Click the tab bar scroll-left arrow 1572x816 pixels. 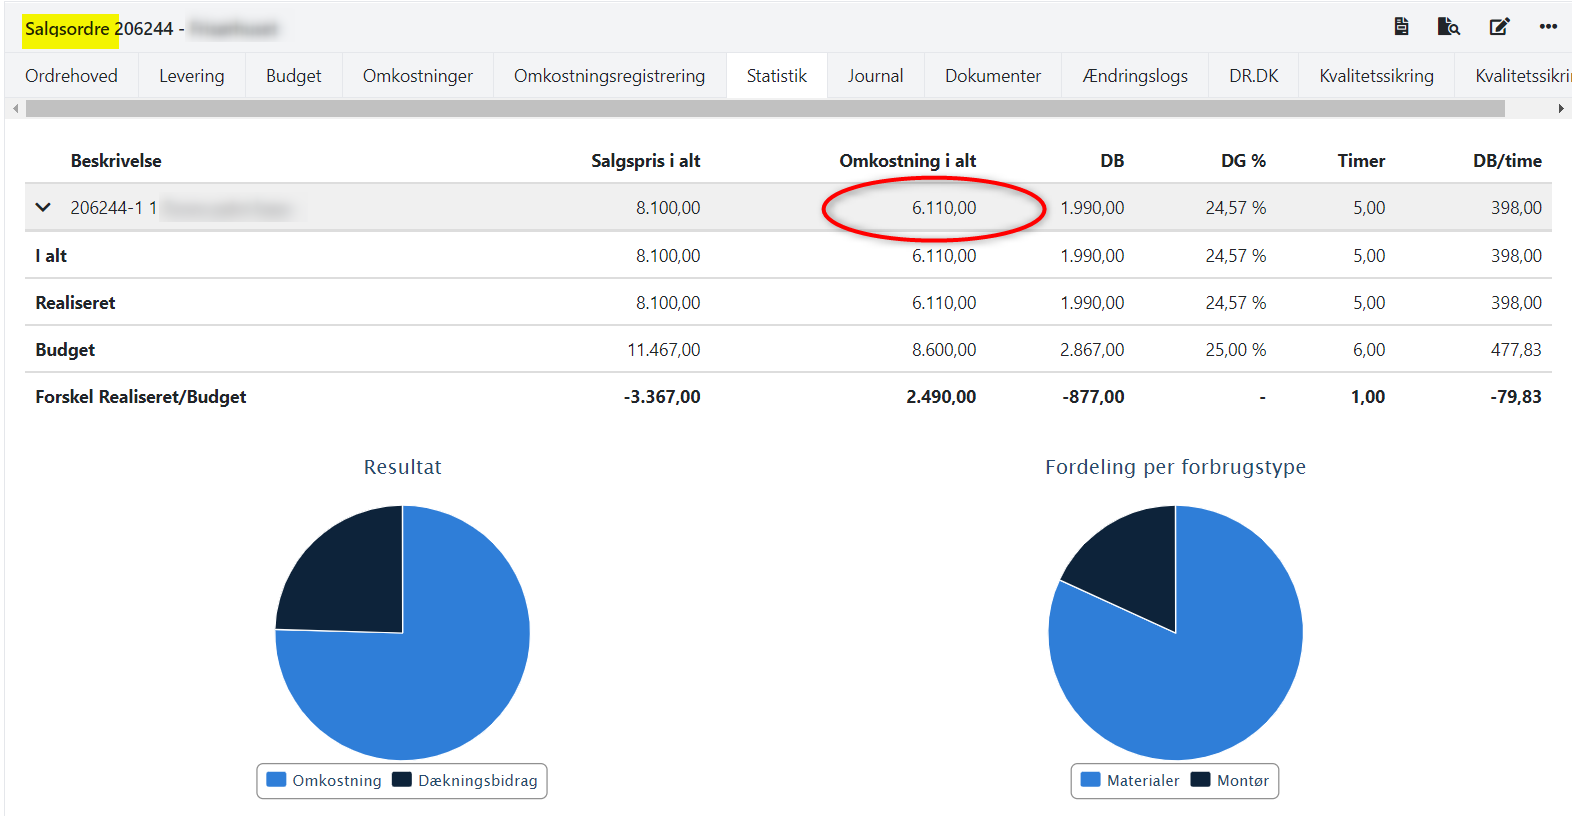coord(15,109)
